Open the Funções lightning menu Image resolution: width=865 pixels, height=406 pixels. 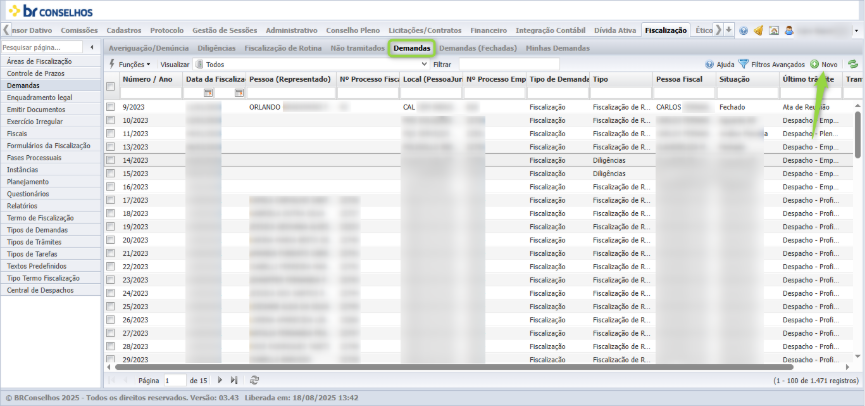click(x=130, y=65)
